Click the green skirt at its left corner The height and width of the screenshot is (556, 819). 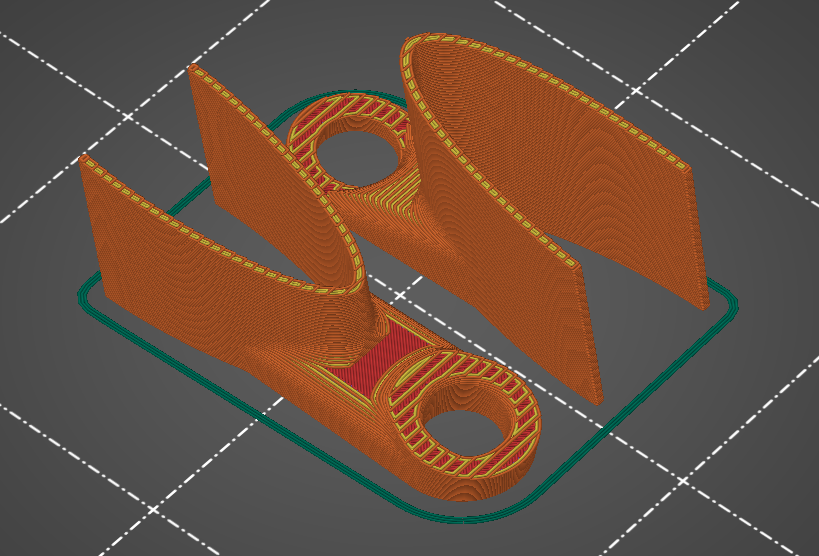coord(82,296)
